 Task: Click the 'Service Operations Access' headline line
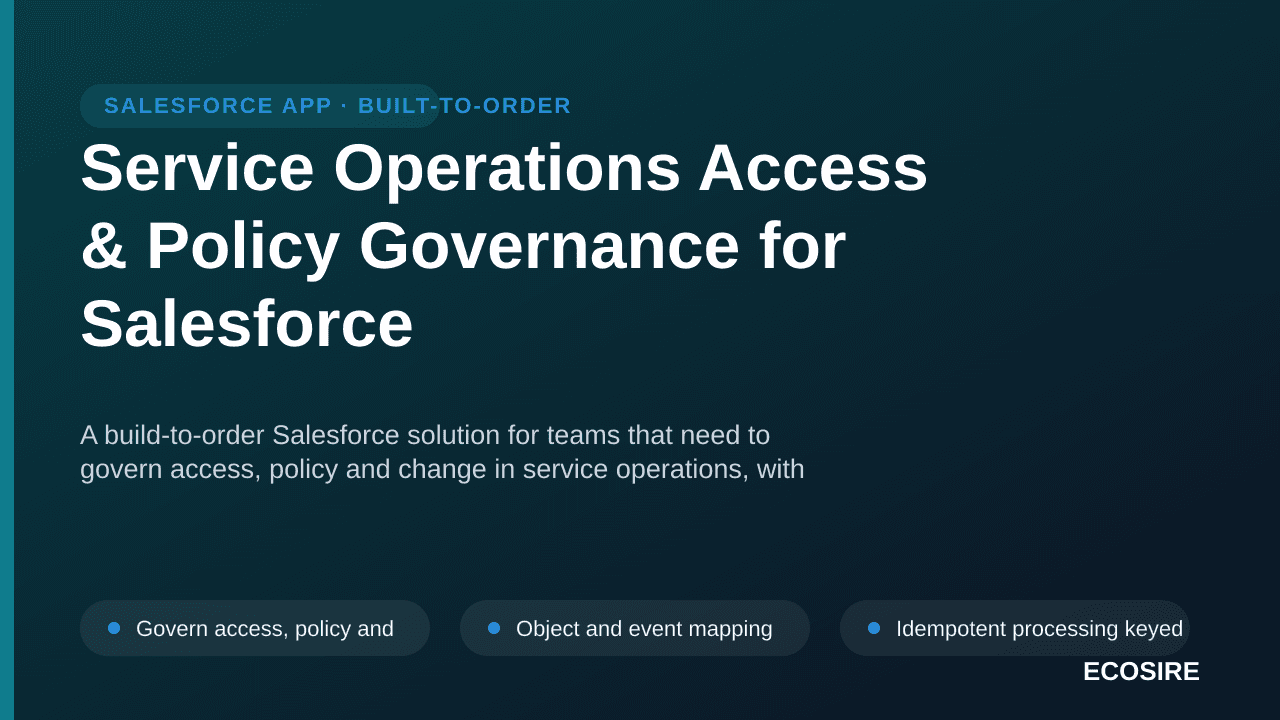pyautogui.click(x=504, y=168)
